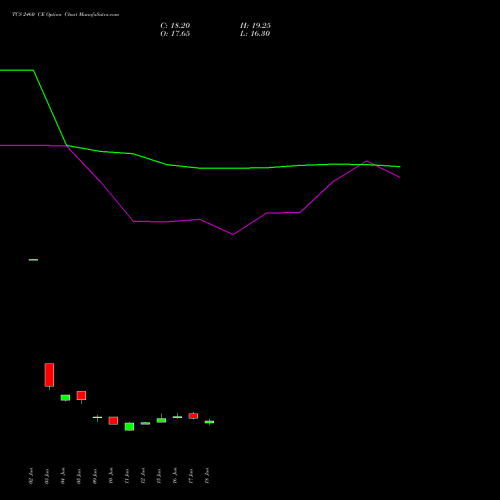Select the 02 Jun date label
The height and width of the screenshot is (500, 500).
coord(31,476)
